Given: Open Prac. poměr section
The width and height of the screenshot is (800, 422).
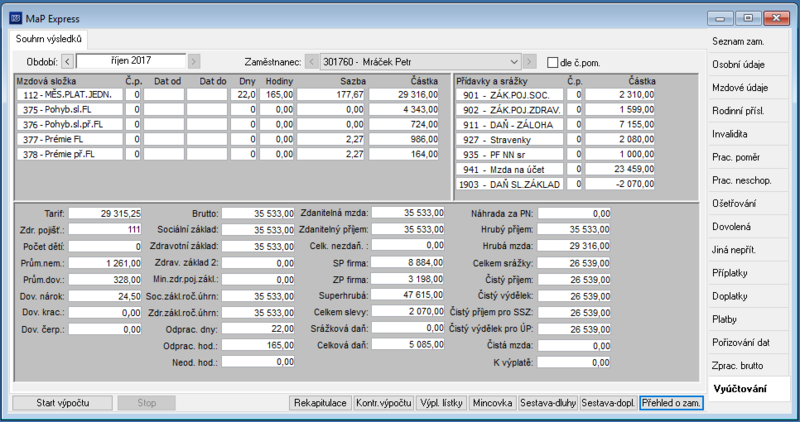Looking at the screenshot, I should (749, 157).
